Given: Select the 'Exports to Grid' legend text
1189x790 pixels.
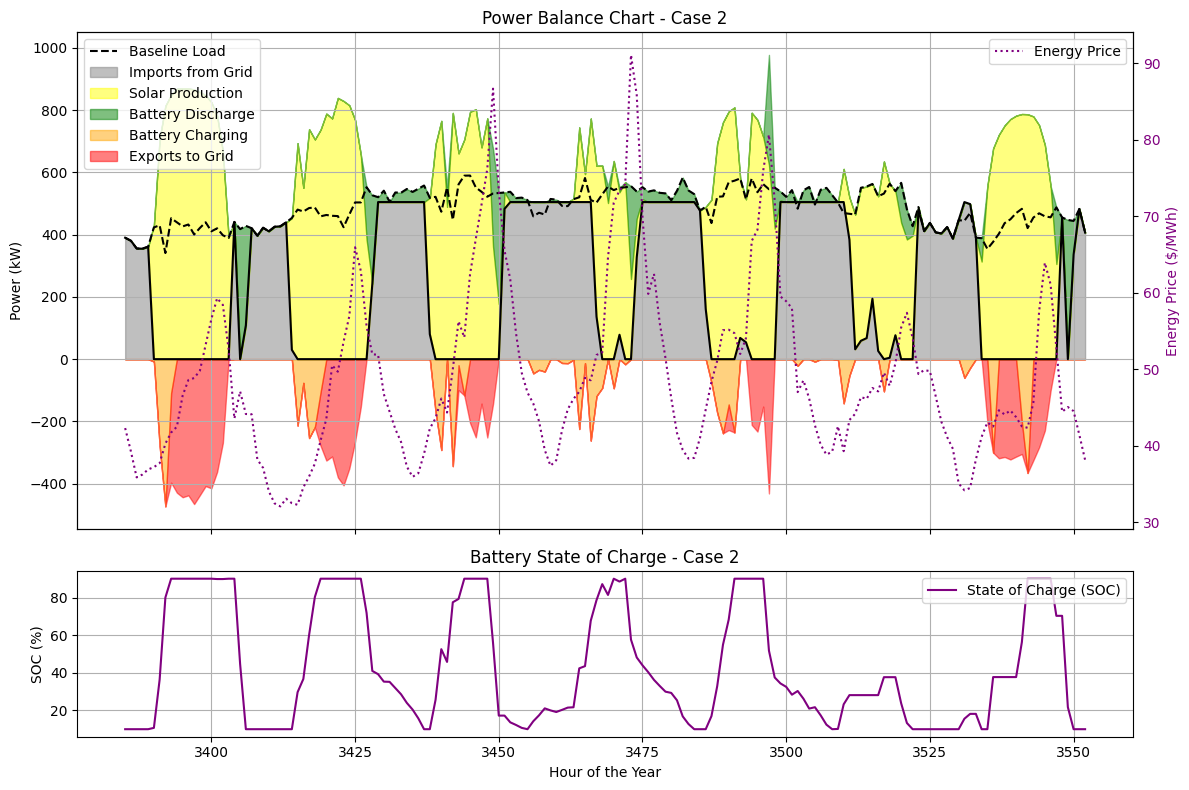Looking at the screenshot, I should (x=181, y=156).
